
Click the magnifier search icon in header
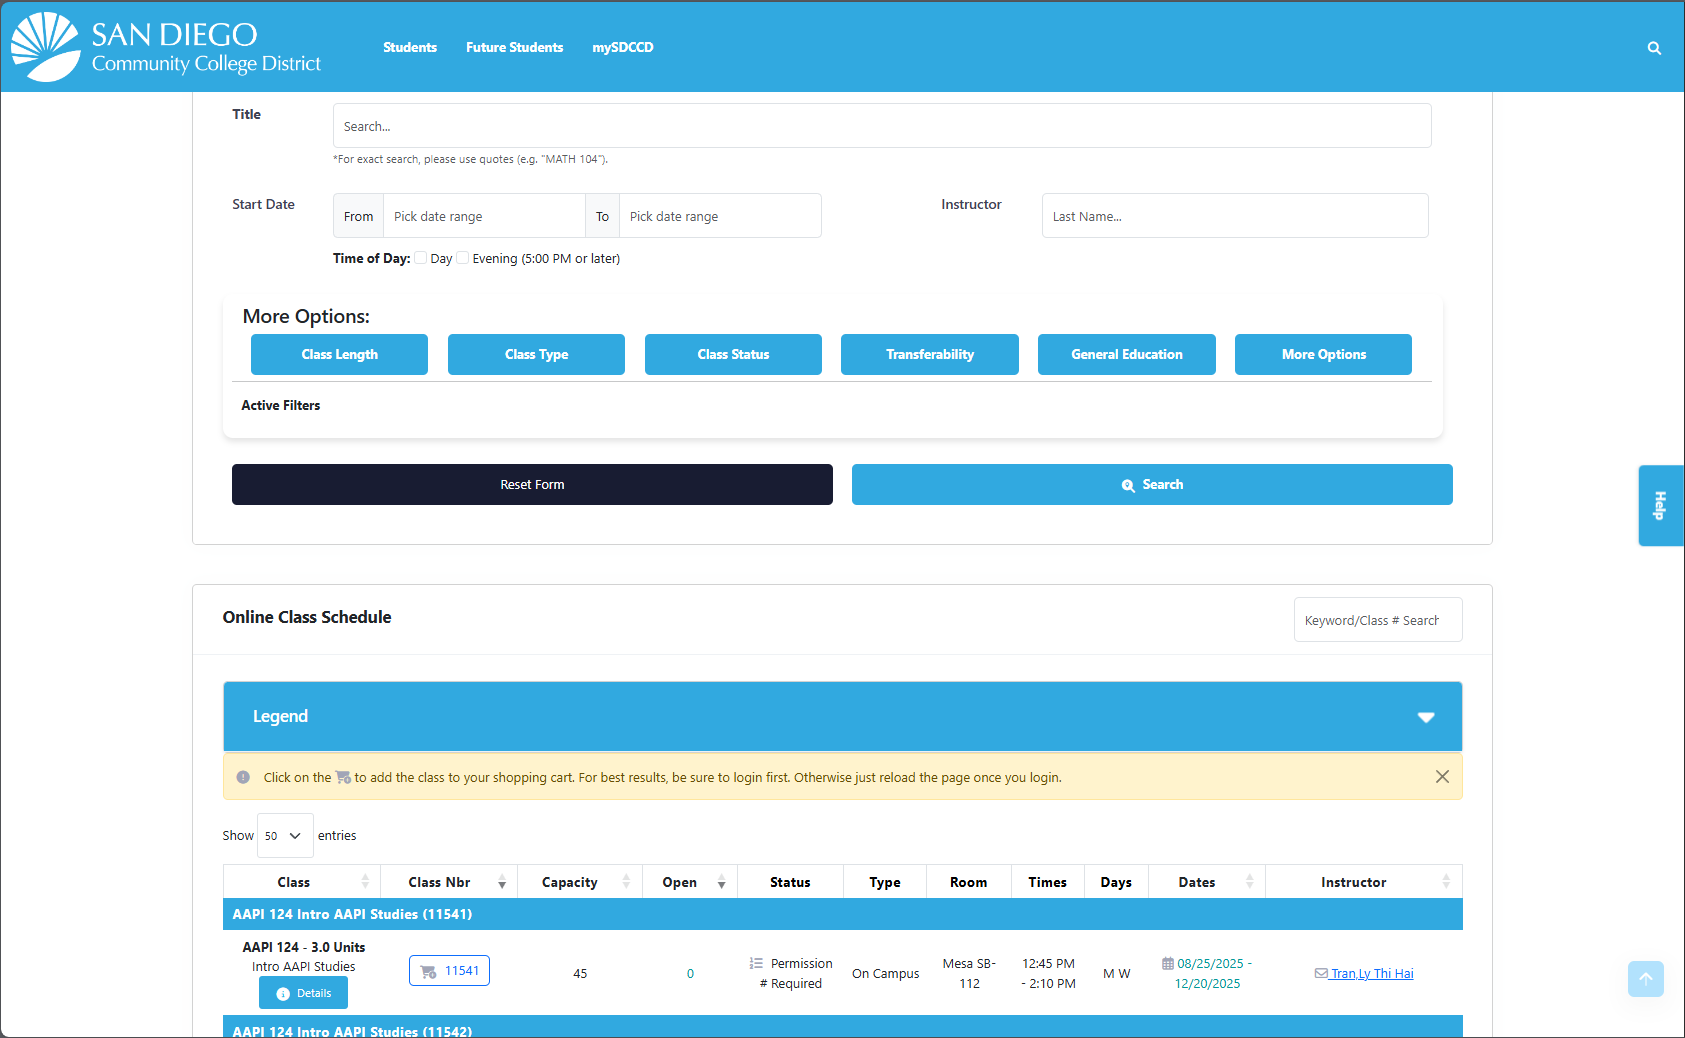tap(1654, 48)
